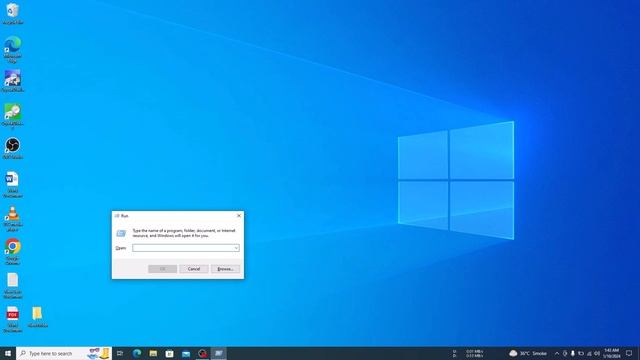Close the Run dialog
The width and height of the screenshot is (640, 360).
click(x=239, y=216)
